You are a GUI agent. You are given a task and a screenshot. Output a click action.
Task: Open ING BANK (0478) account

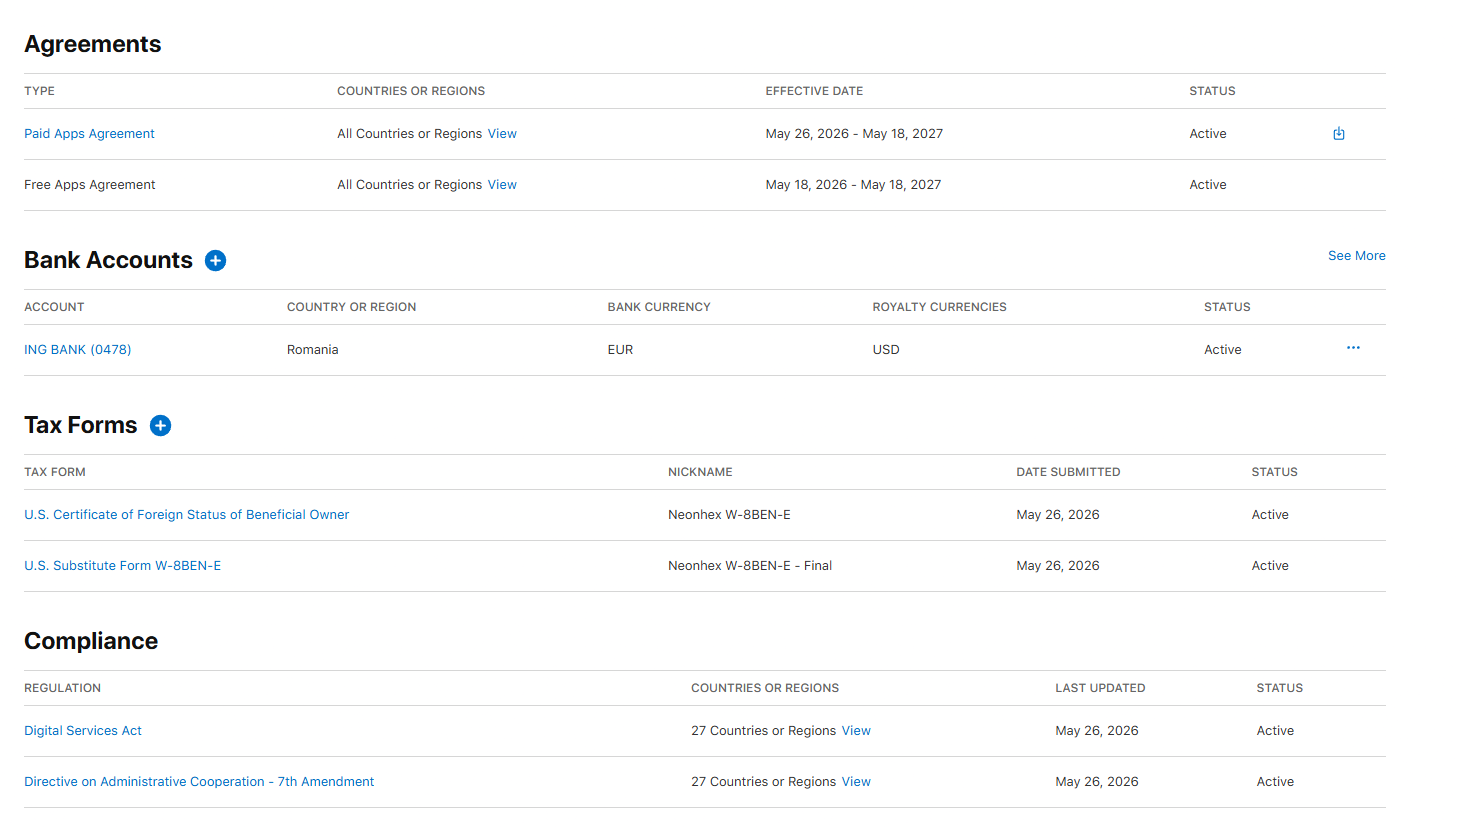[x=78, y=350]
